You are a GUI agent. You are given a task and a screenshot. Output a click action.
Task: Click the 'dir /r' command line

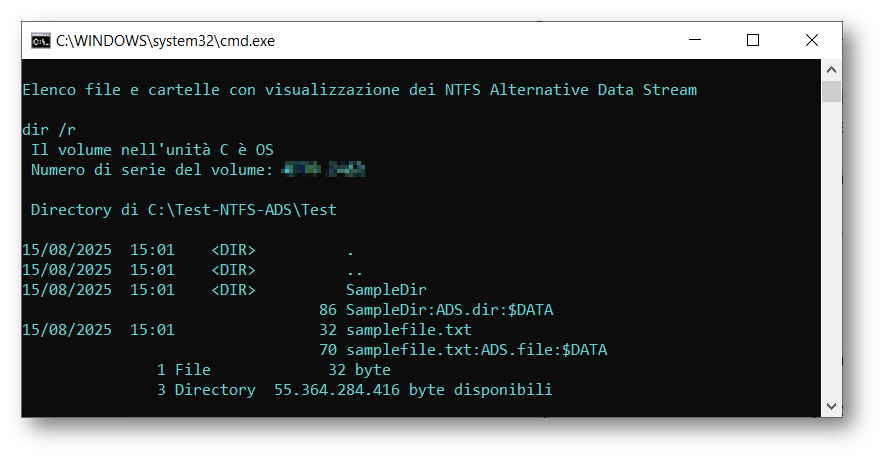coord(48,130)
